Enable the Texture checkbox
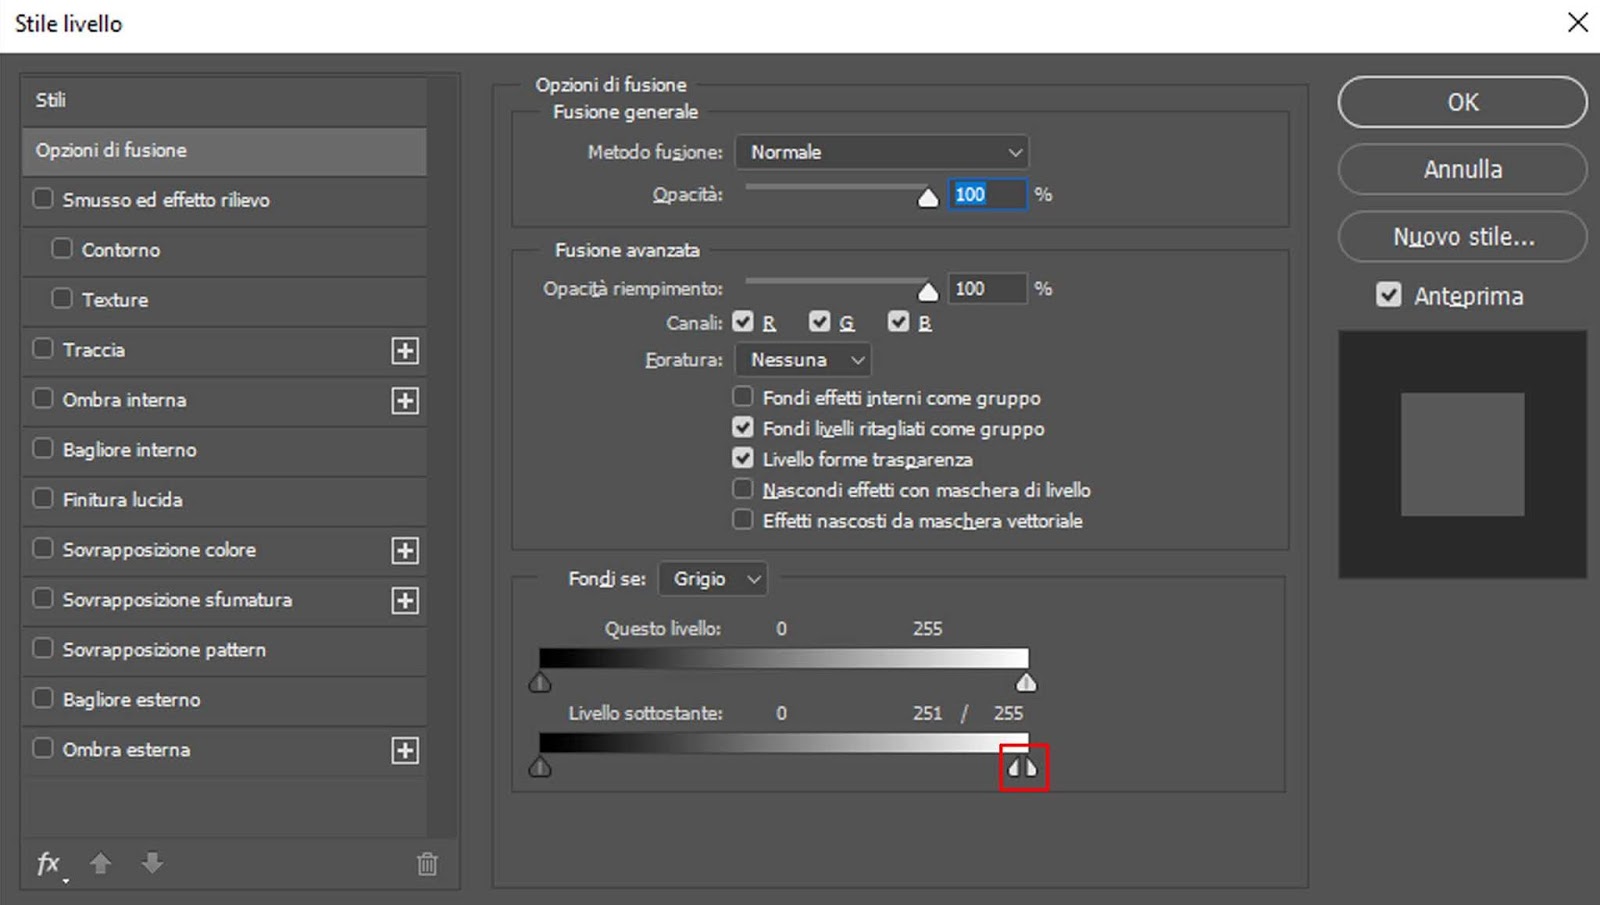This screenshot has width=1600, height=905. (62, 298)
